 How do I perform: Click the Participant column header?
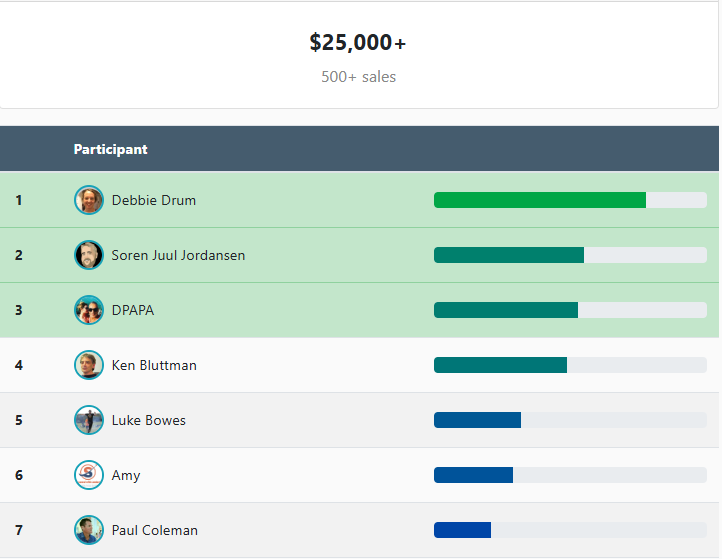point(110,149)
